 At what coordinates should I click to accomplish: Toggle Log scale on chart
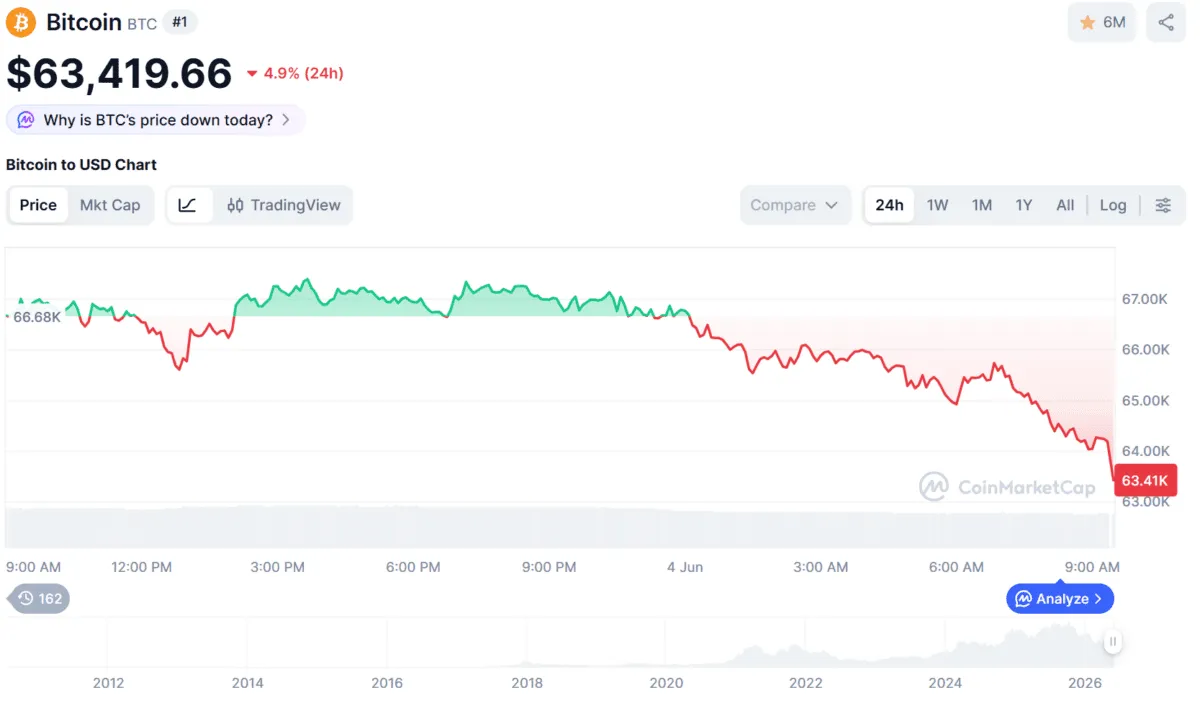point(1113,205)
